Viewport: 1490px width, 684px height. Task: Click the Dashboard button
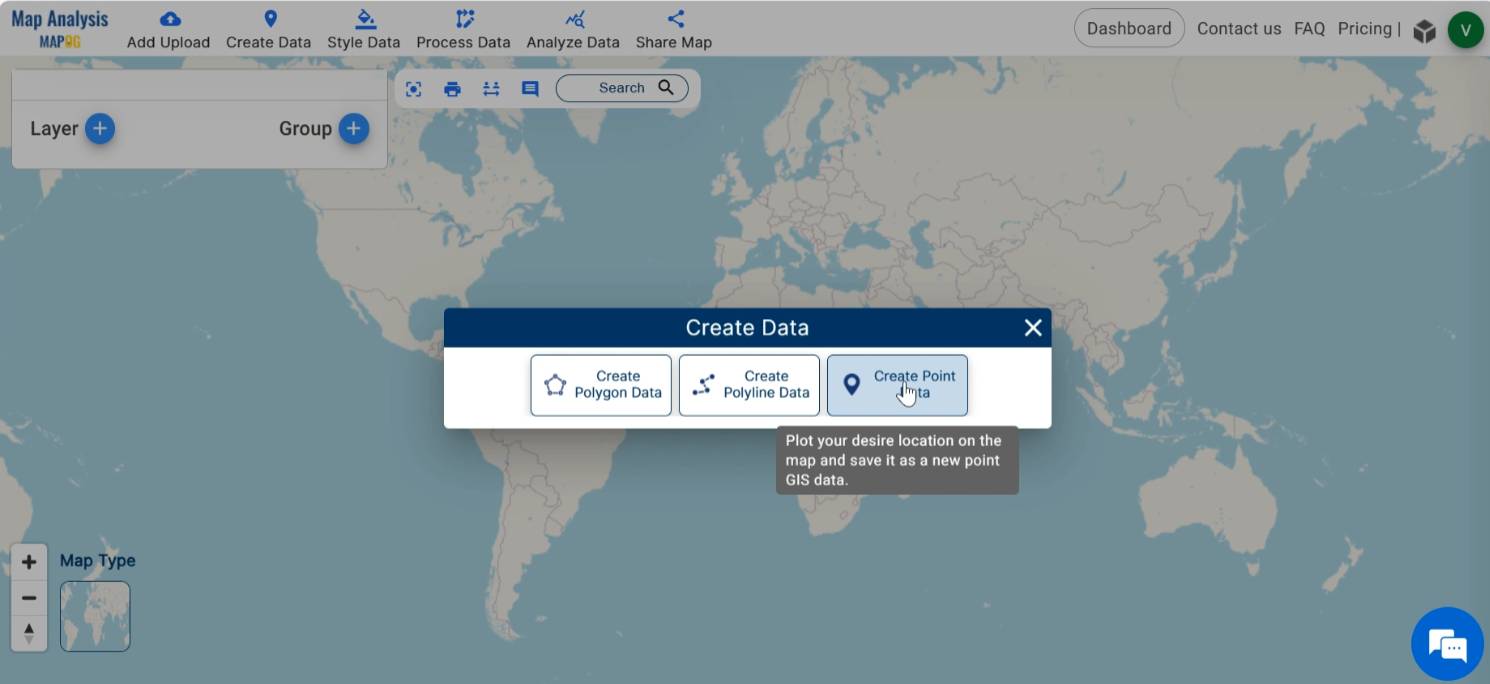1129,29
